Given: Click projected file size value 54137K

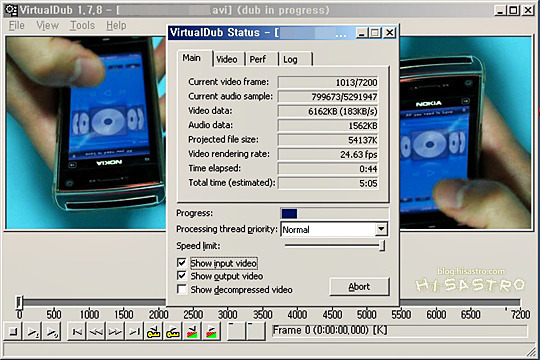Looking at the screenshot, I should [x=328, y=140].
